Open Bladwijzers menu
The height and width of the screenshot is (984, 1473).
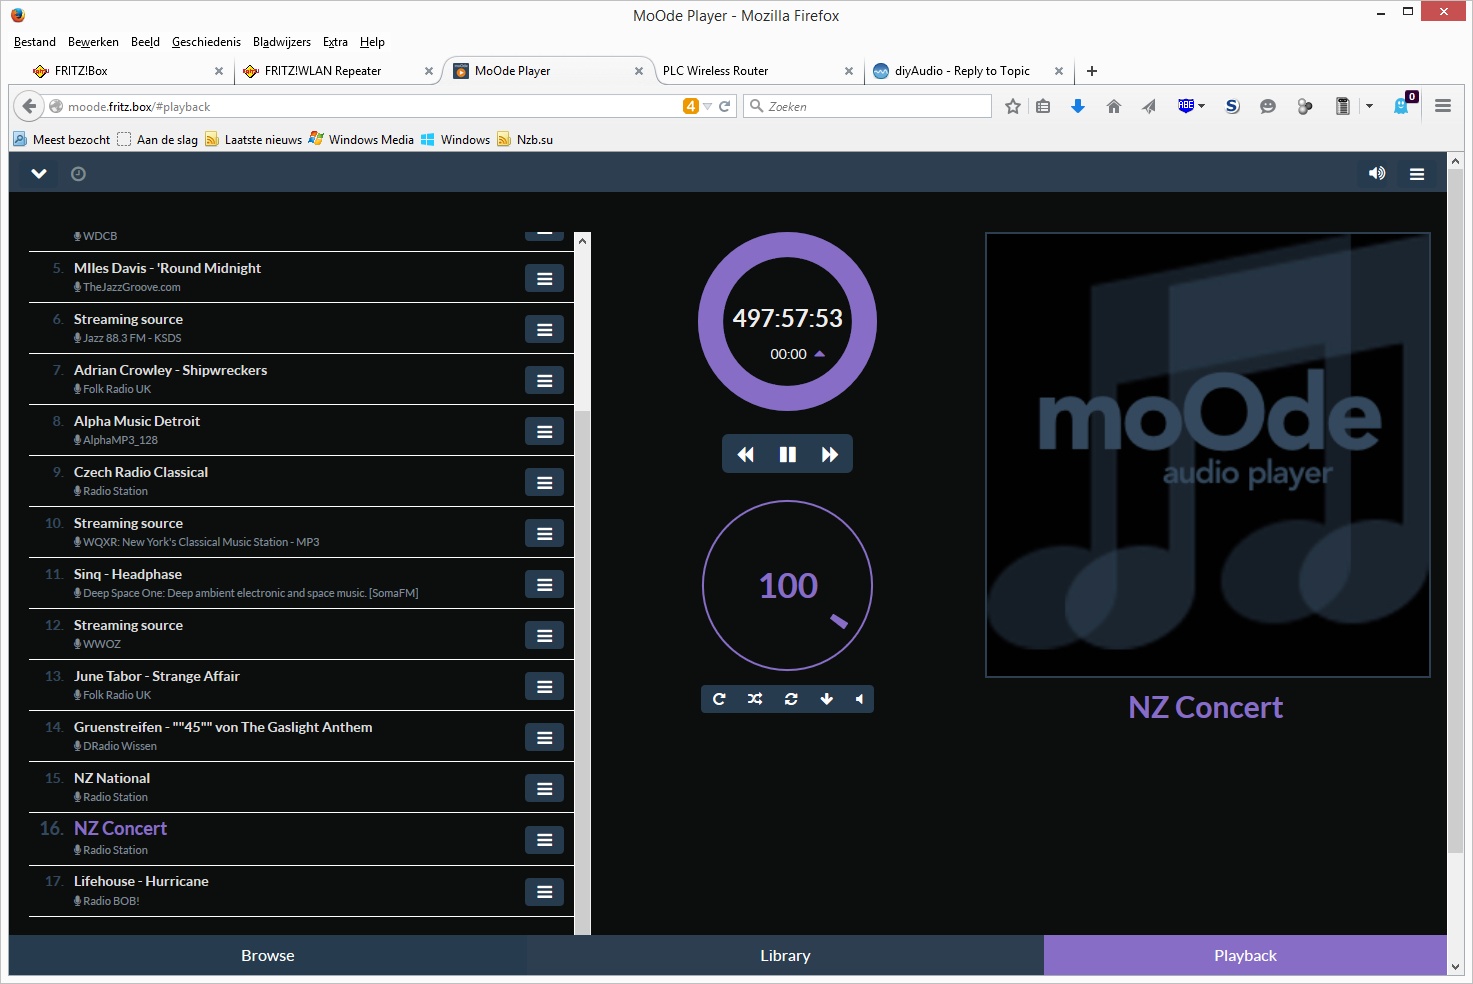(x=282, y=42)
